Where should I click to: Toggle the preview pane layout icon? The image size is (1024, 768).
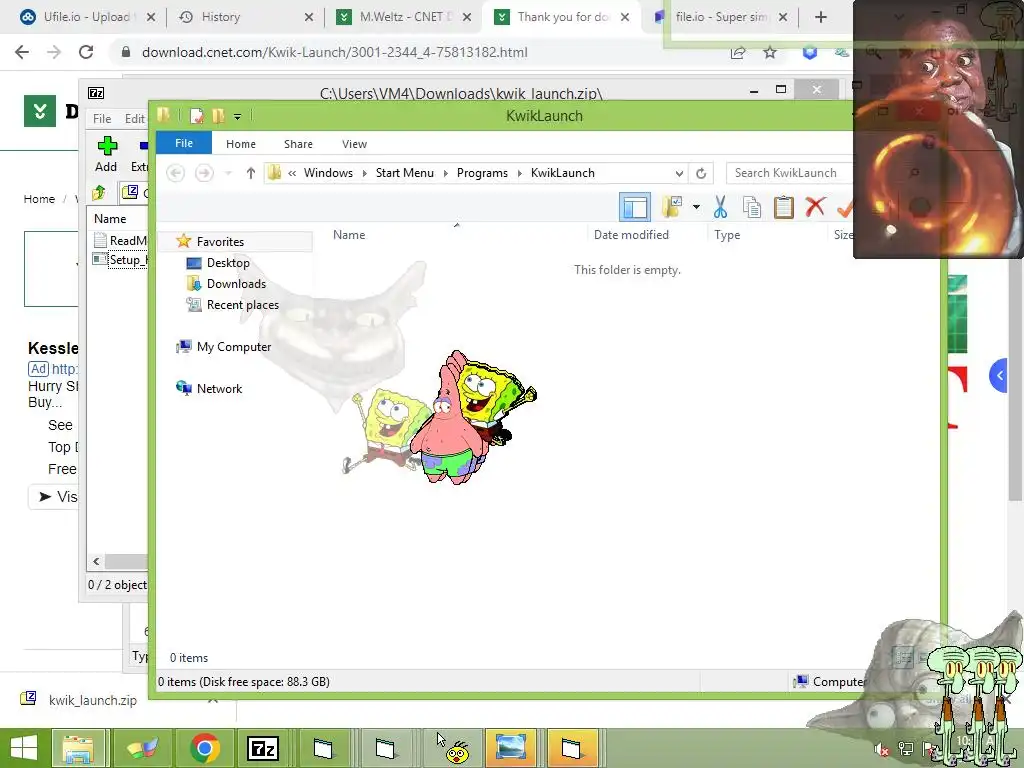click(x=635, y=207)
